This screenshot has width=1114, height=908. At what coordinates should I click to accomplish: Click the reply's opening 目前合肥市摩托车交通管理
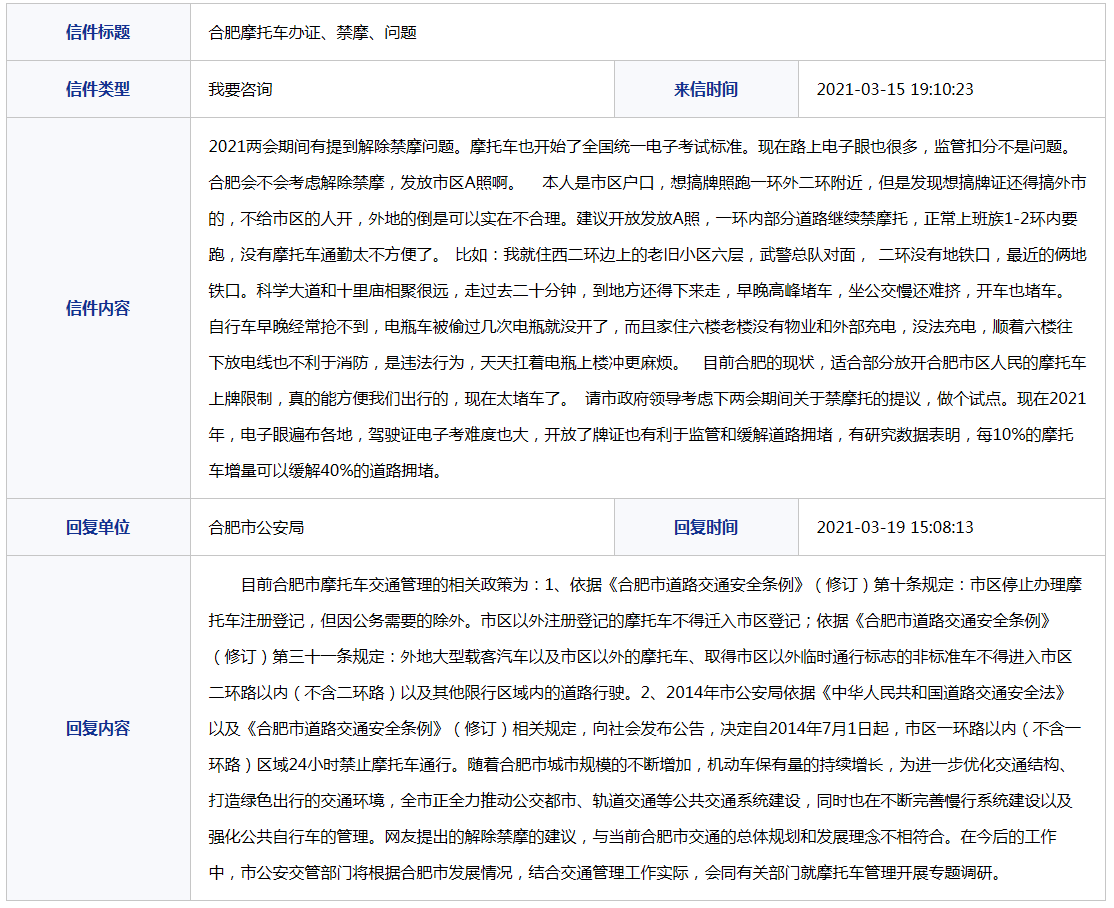pyautogui.click(x=340, y=584)
